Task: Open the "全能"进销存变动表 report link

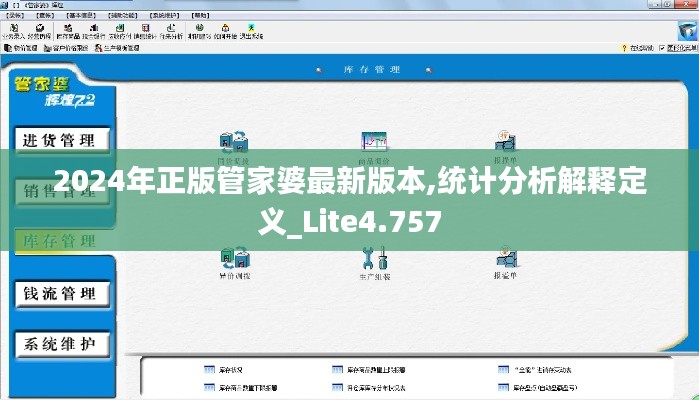Action: tap(535, 370)
